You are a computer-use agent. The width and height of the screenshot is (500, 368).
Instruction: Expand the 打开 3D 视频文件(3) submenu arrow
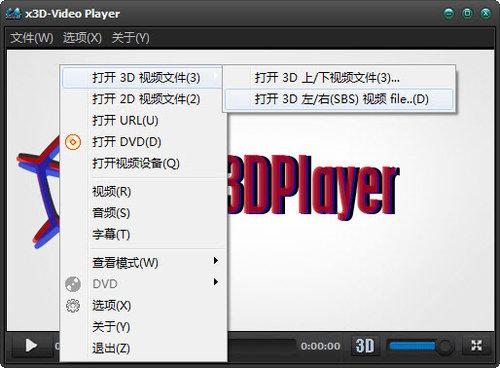tap(216, 76)
